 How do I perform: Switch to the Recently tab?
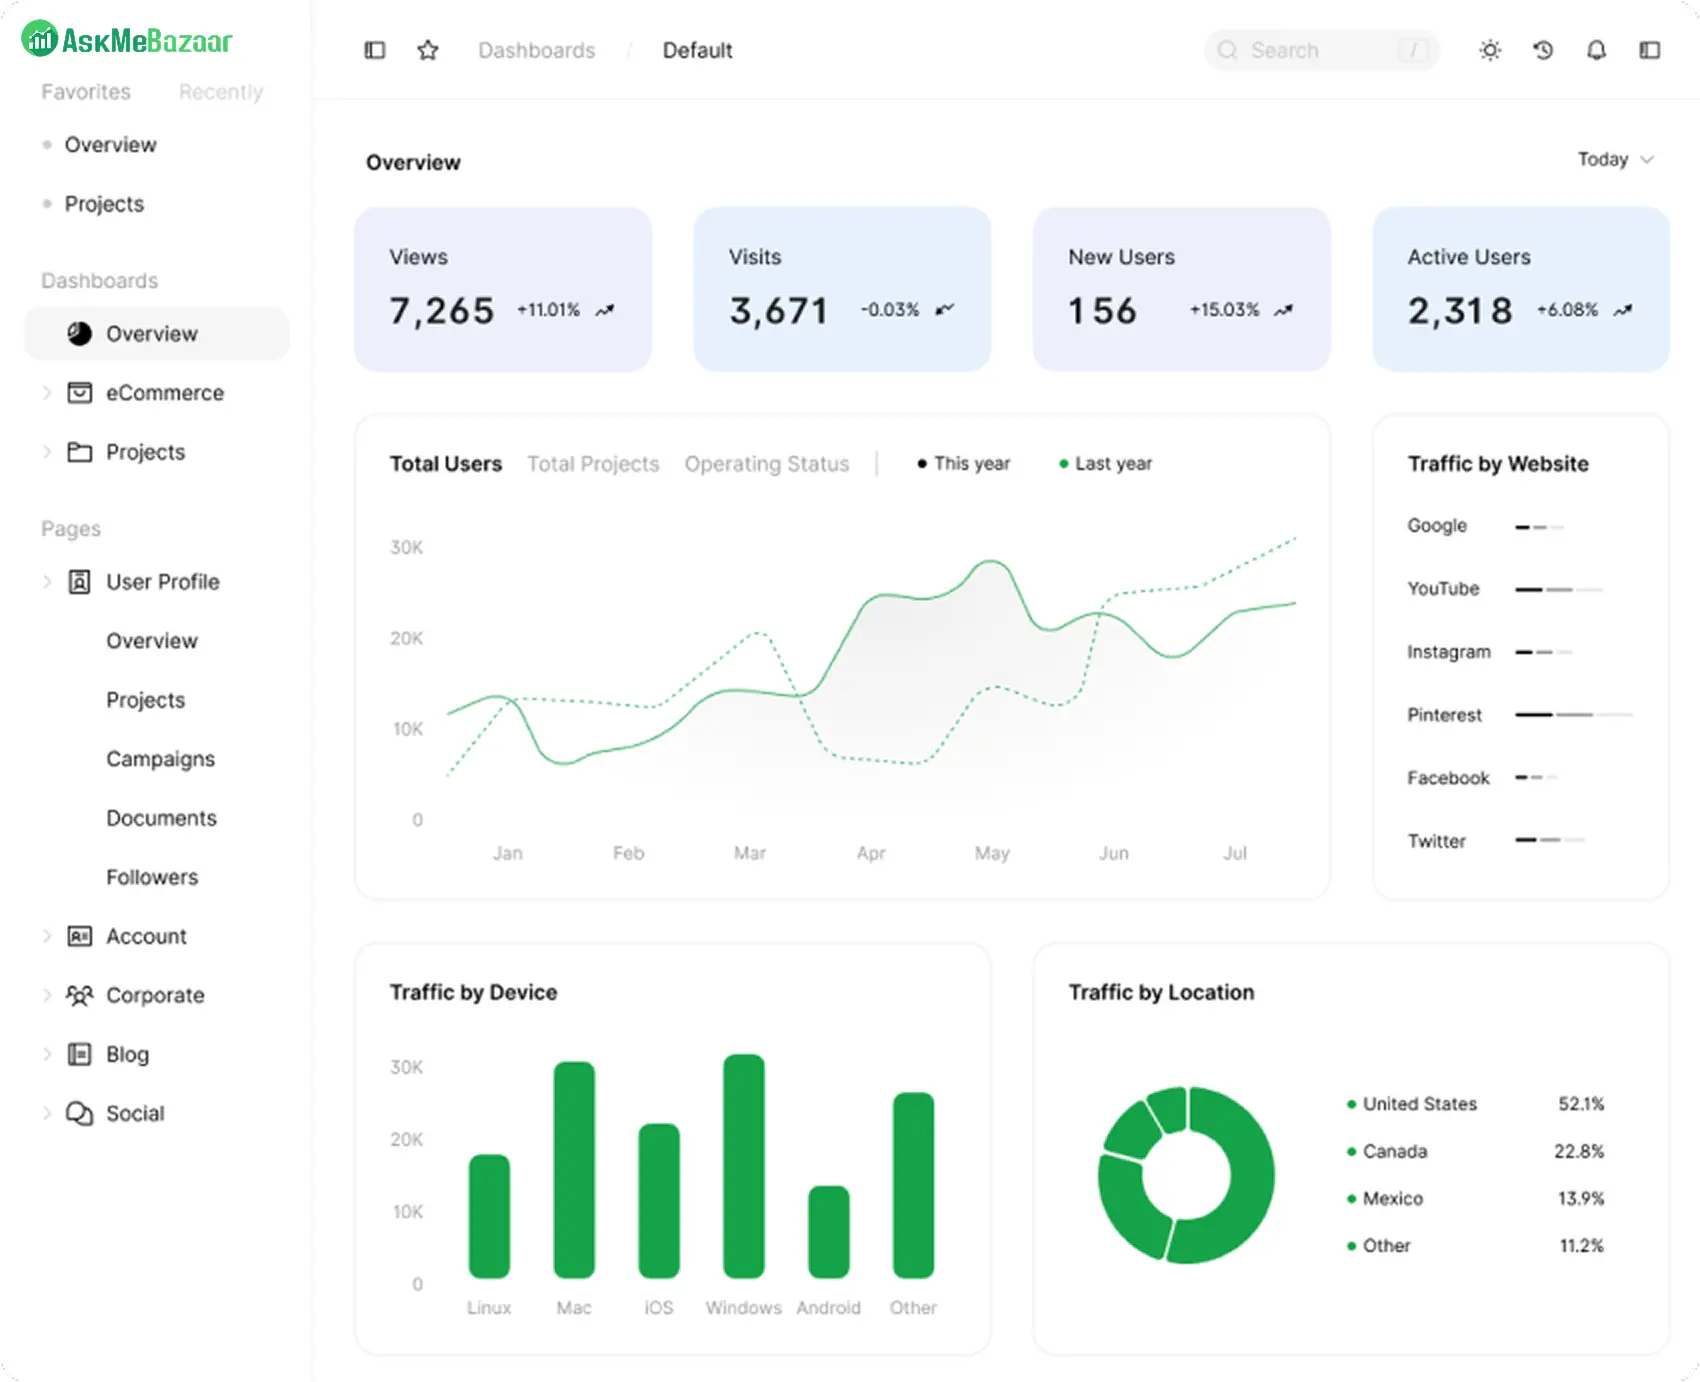pos(221,92)
